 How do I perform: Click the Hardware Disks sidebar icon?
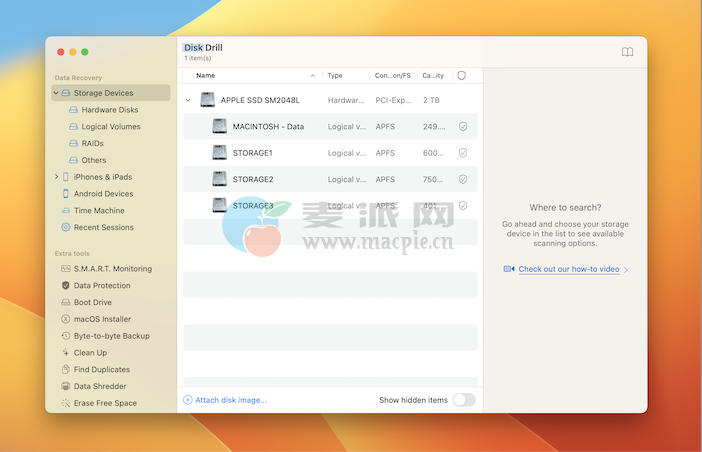73,110
